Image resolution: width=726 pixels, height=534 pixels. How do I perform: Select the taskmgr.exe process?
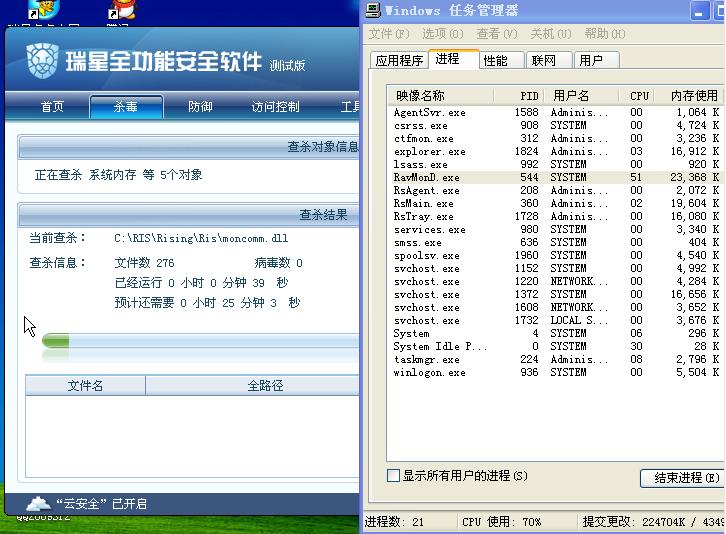click(556, 359)
